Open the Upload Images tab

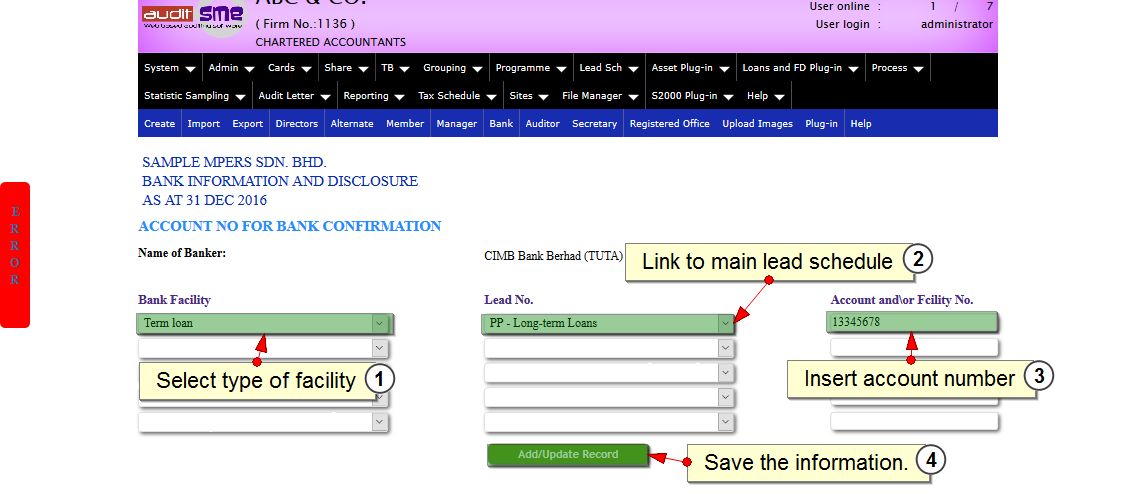point(757,124)
